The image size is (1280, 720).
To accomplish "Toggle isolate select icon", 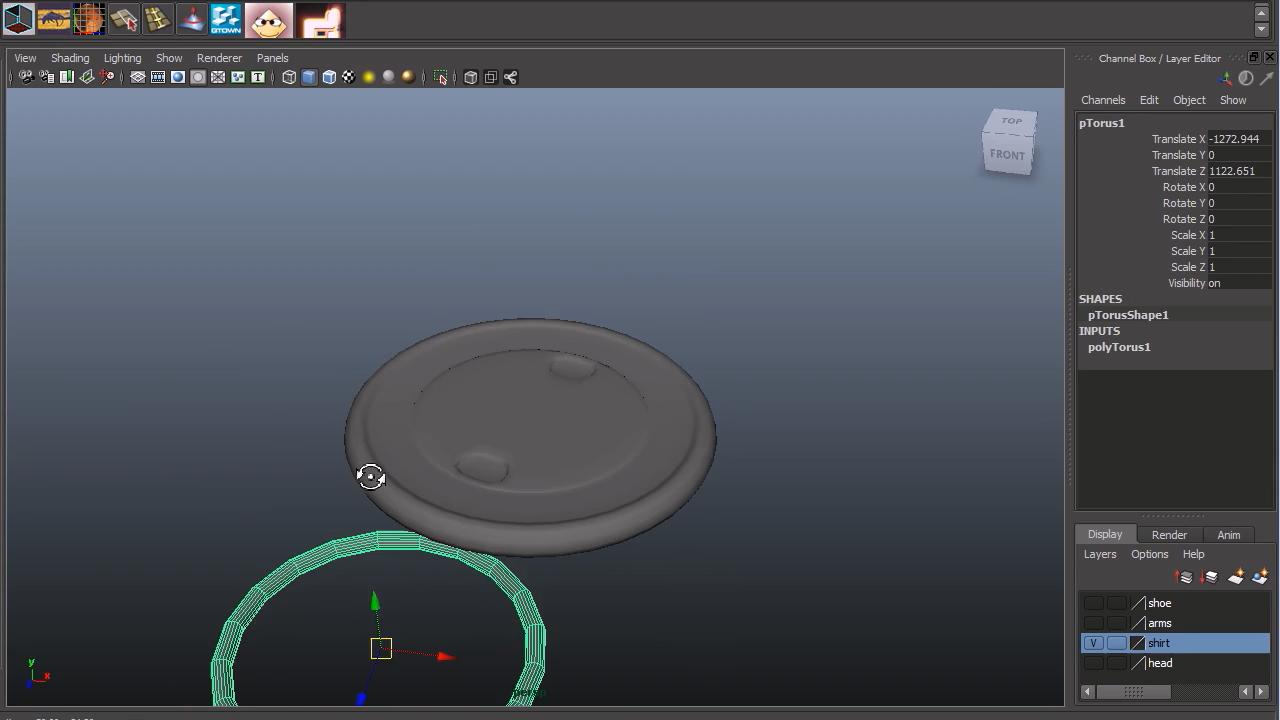I will (x=441, y=77).
